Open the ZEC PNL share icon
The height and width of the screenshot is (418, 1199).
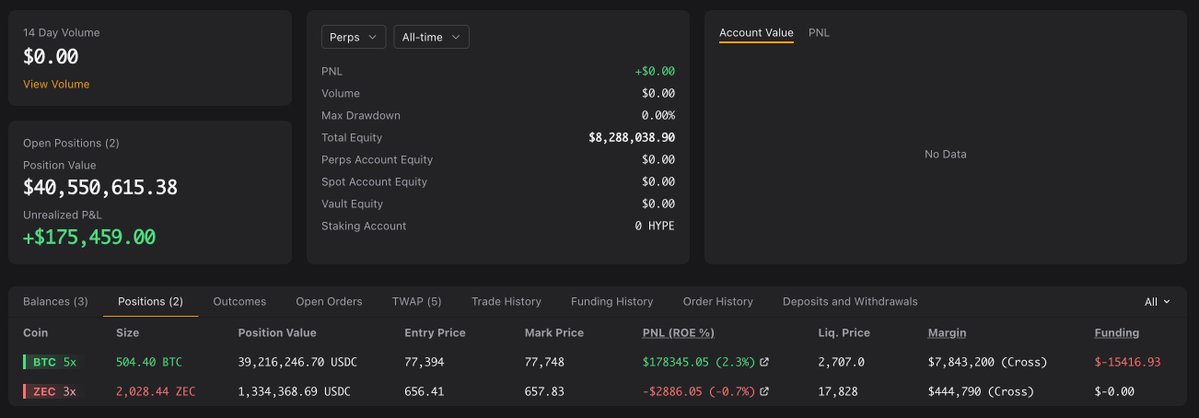[765, 391]
